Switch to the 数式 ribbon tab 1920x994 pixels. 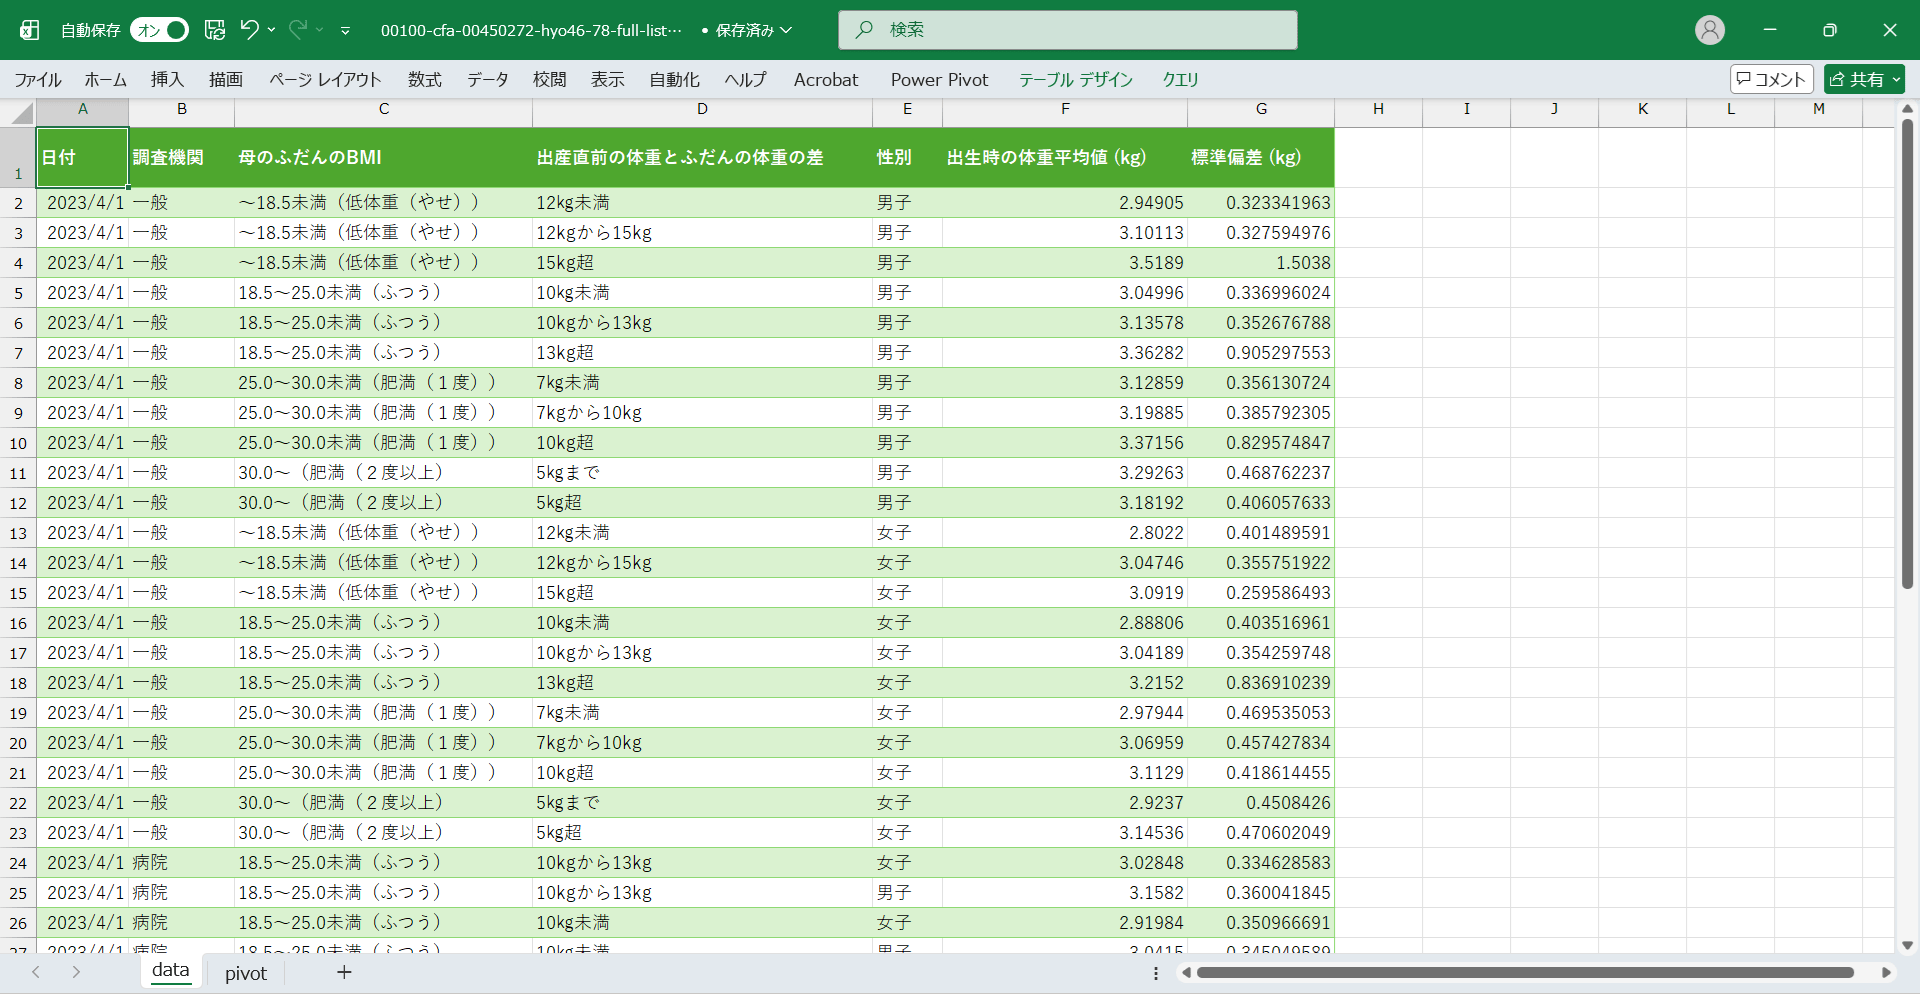click(424, 80)
